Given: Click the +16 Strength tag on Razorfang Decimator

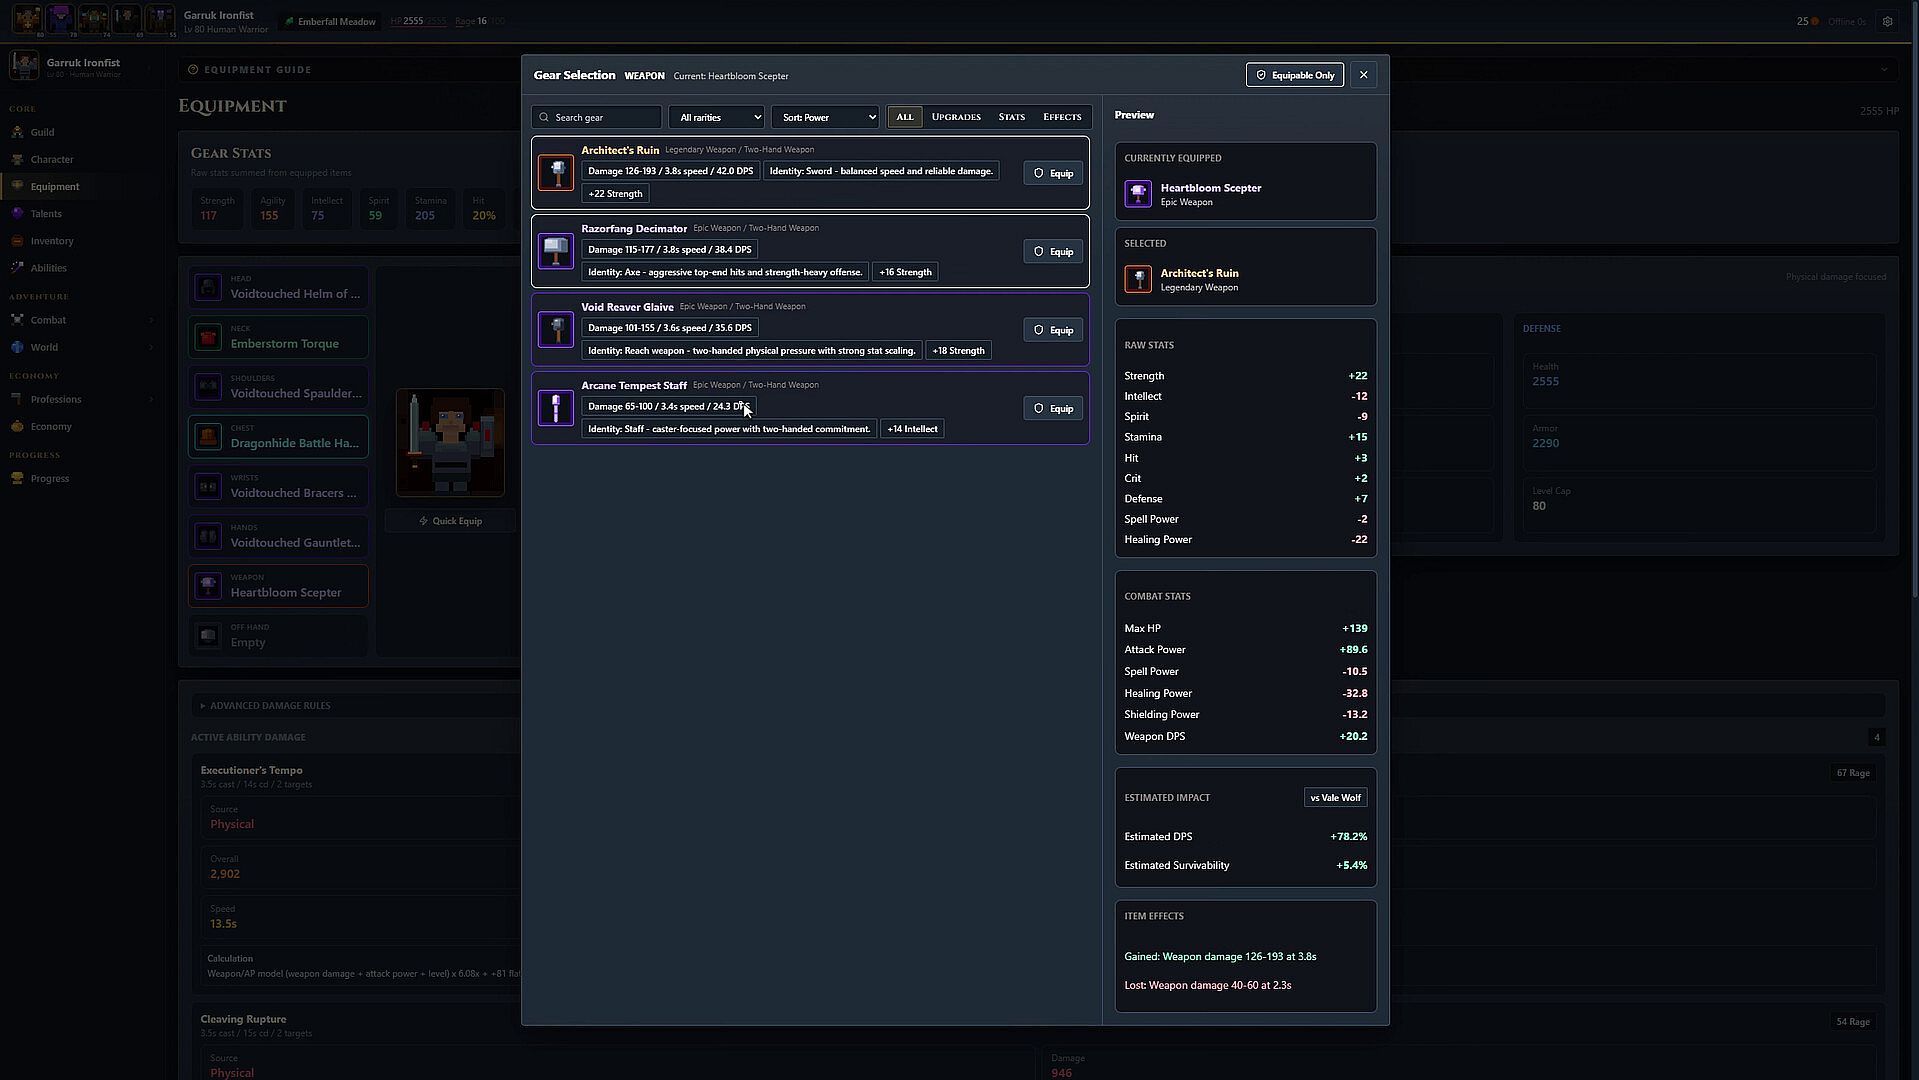Looking at the screenshot, I should pyautogui.click(x=905, y=272).
